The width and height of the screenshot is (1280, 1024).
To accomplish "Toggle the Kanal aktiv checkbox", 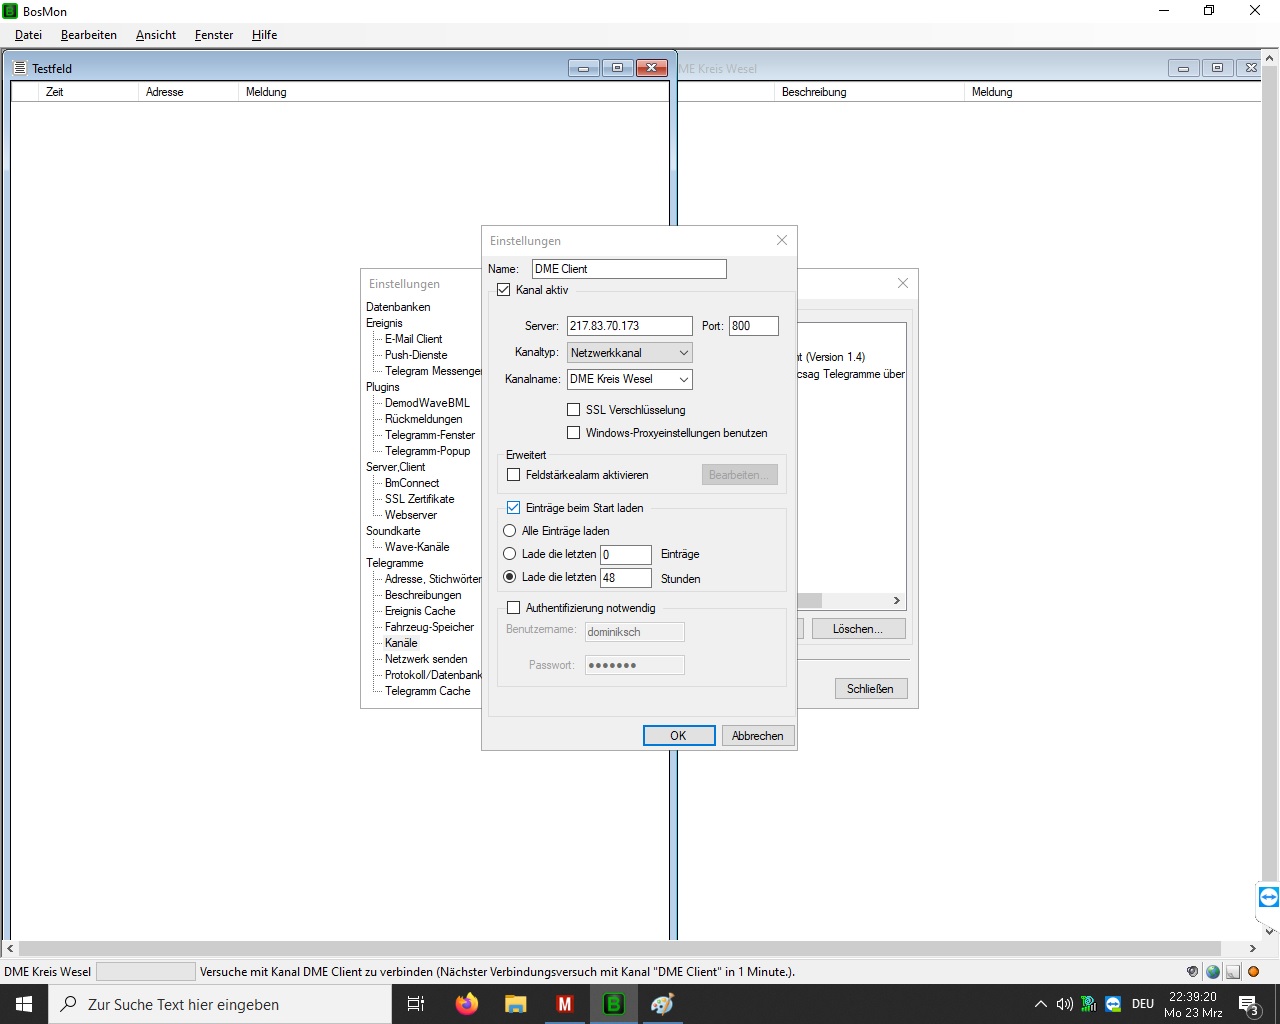I will pyautogui.click(x=503, y=290).
